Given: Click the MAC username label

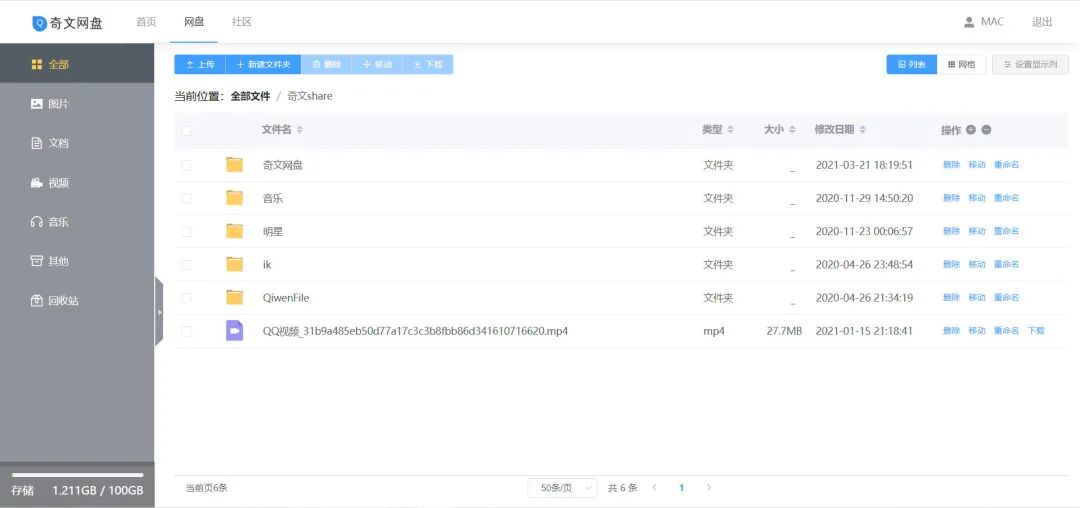Looking at the screenshot, I should (992, 22).
